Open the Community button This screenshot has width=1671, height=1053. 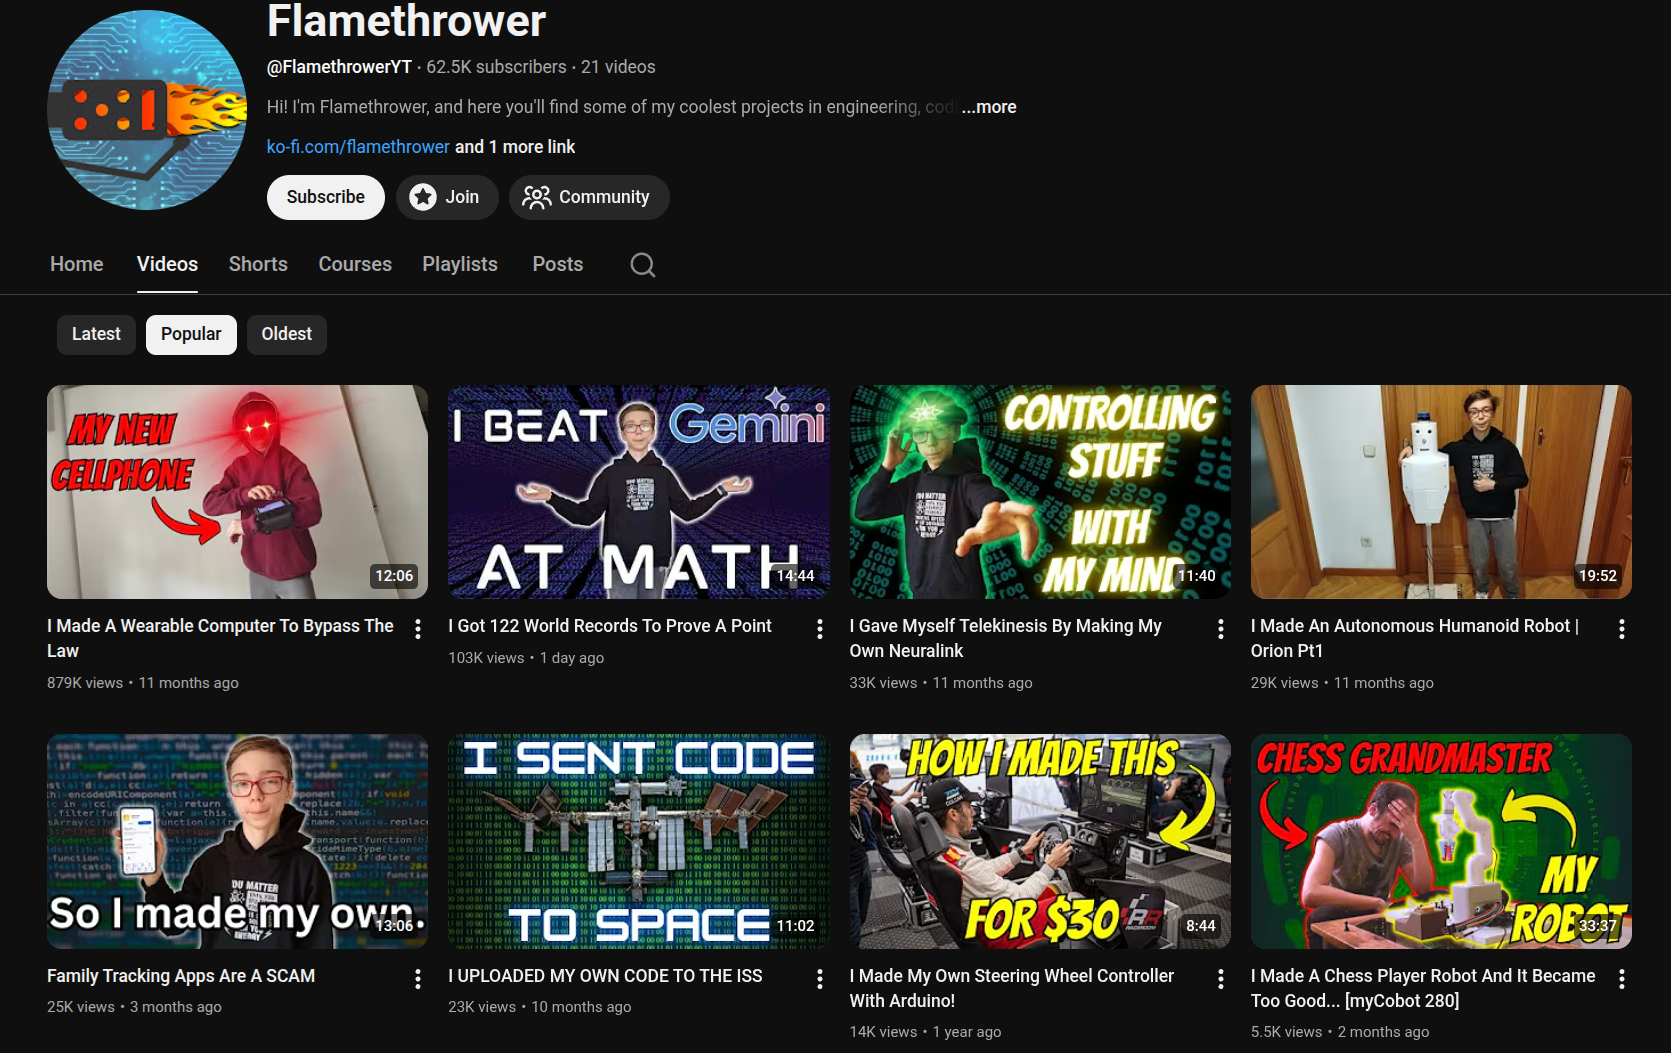(x=589, y=197)
